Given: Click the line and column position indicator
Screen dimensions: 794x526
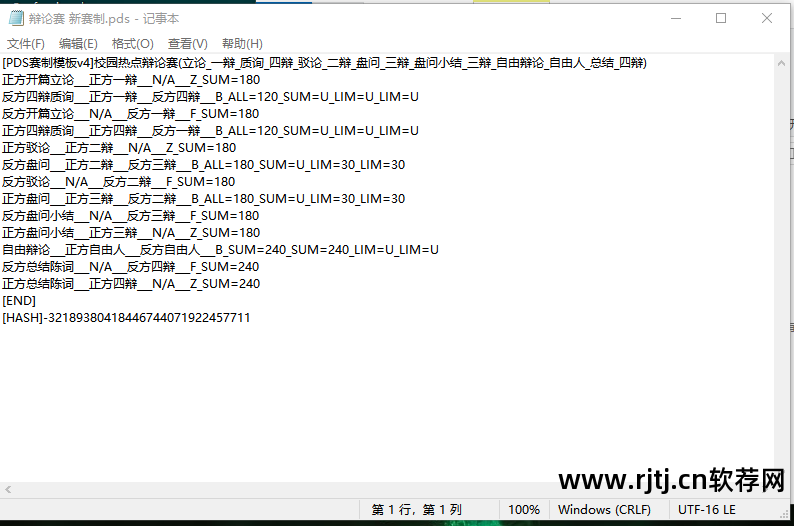Looking at the screenshot, I should [416, 509].
